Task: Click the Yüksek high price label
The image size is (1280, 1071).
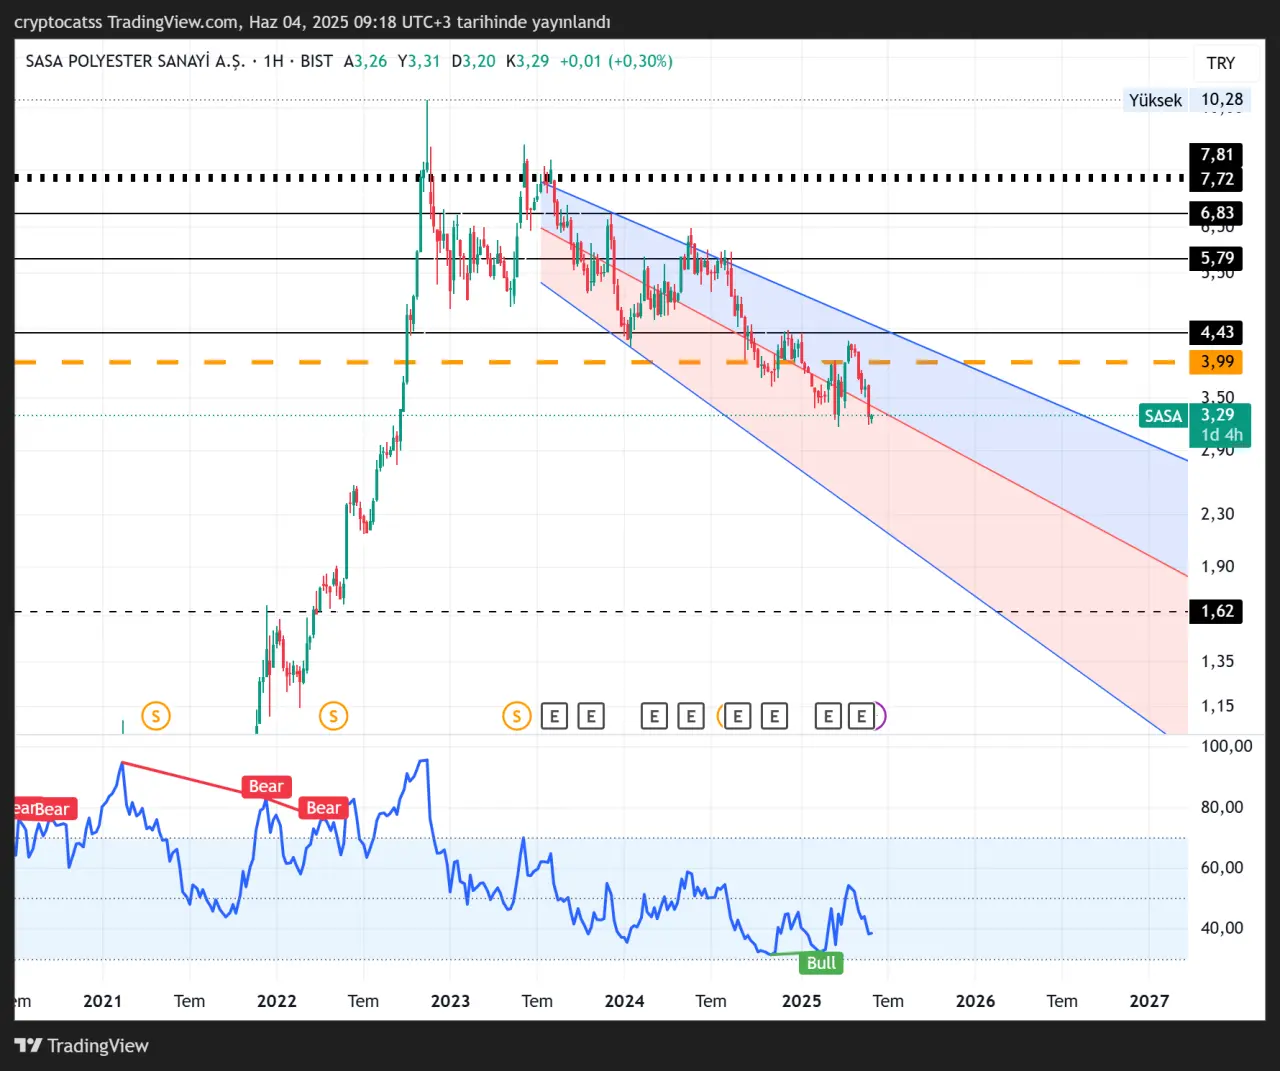Action: pos(1155,100)
